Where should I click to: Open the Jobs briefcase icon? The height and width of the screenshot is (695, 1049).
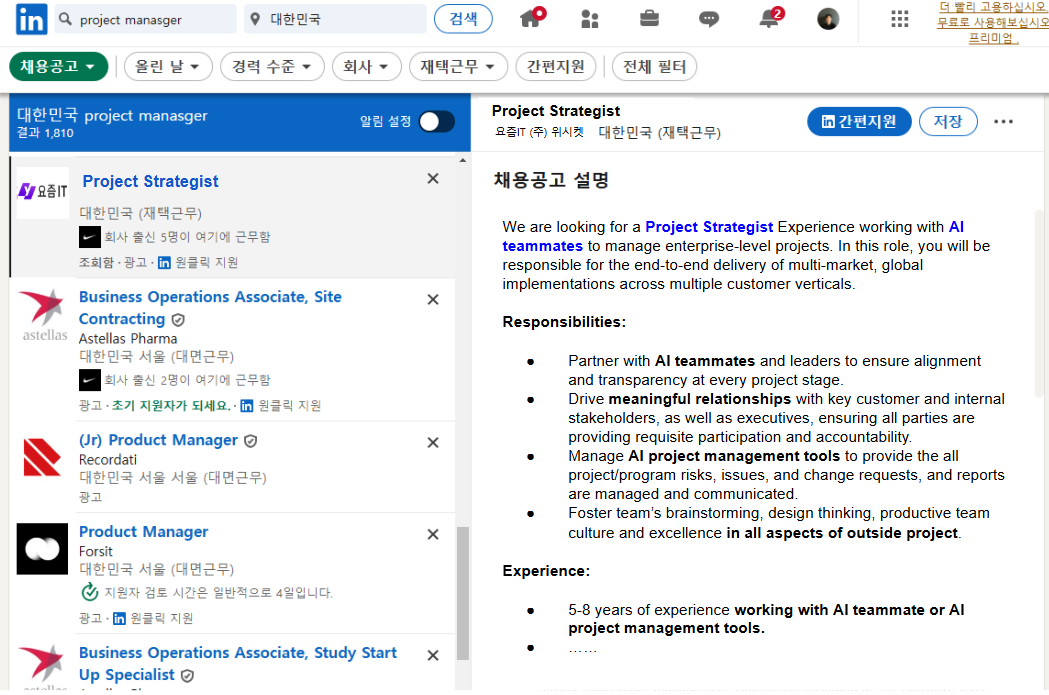click(649, 18)
